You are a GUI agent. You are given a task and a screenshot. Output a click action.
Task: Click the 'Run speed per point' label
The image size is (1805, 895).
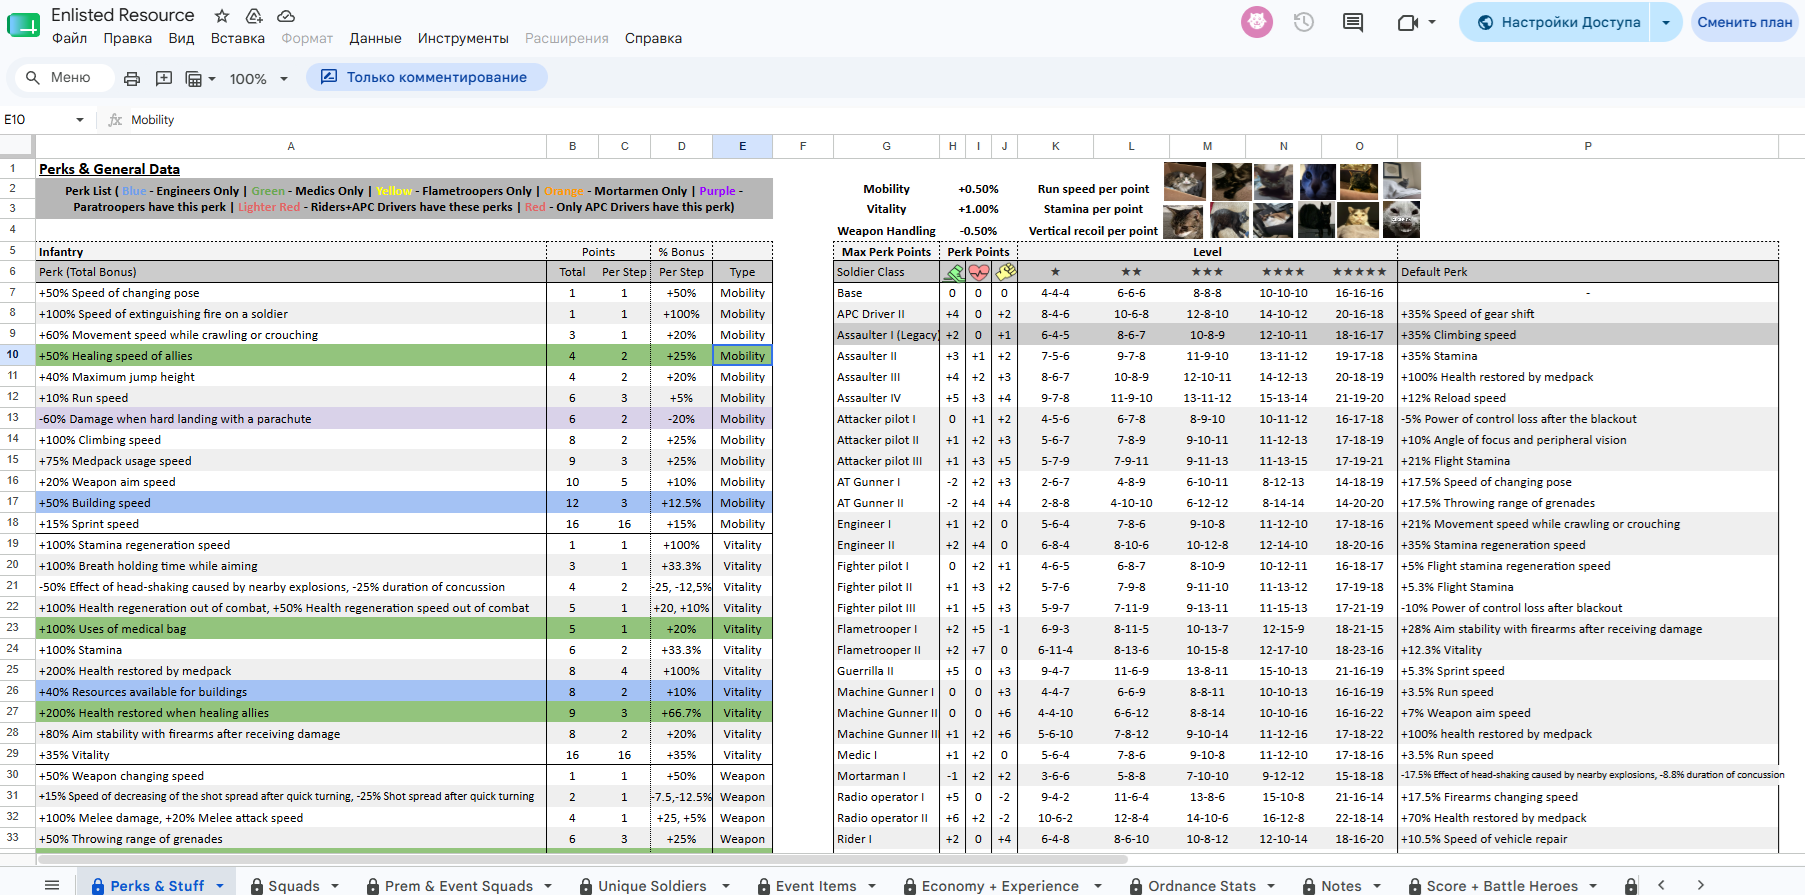pos(1093,189)
